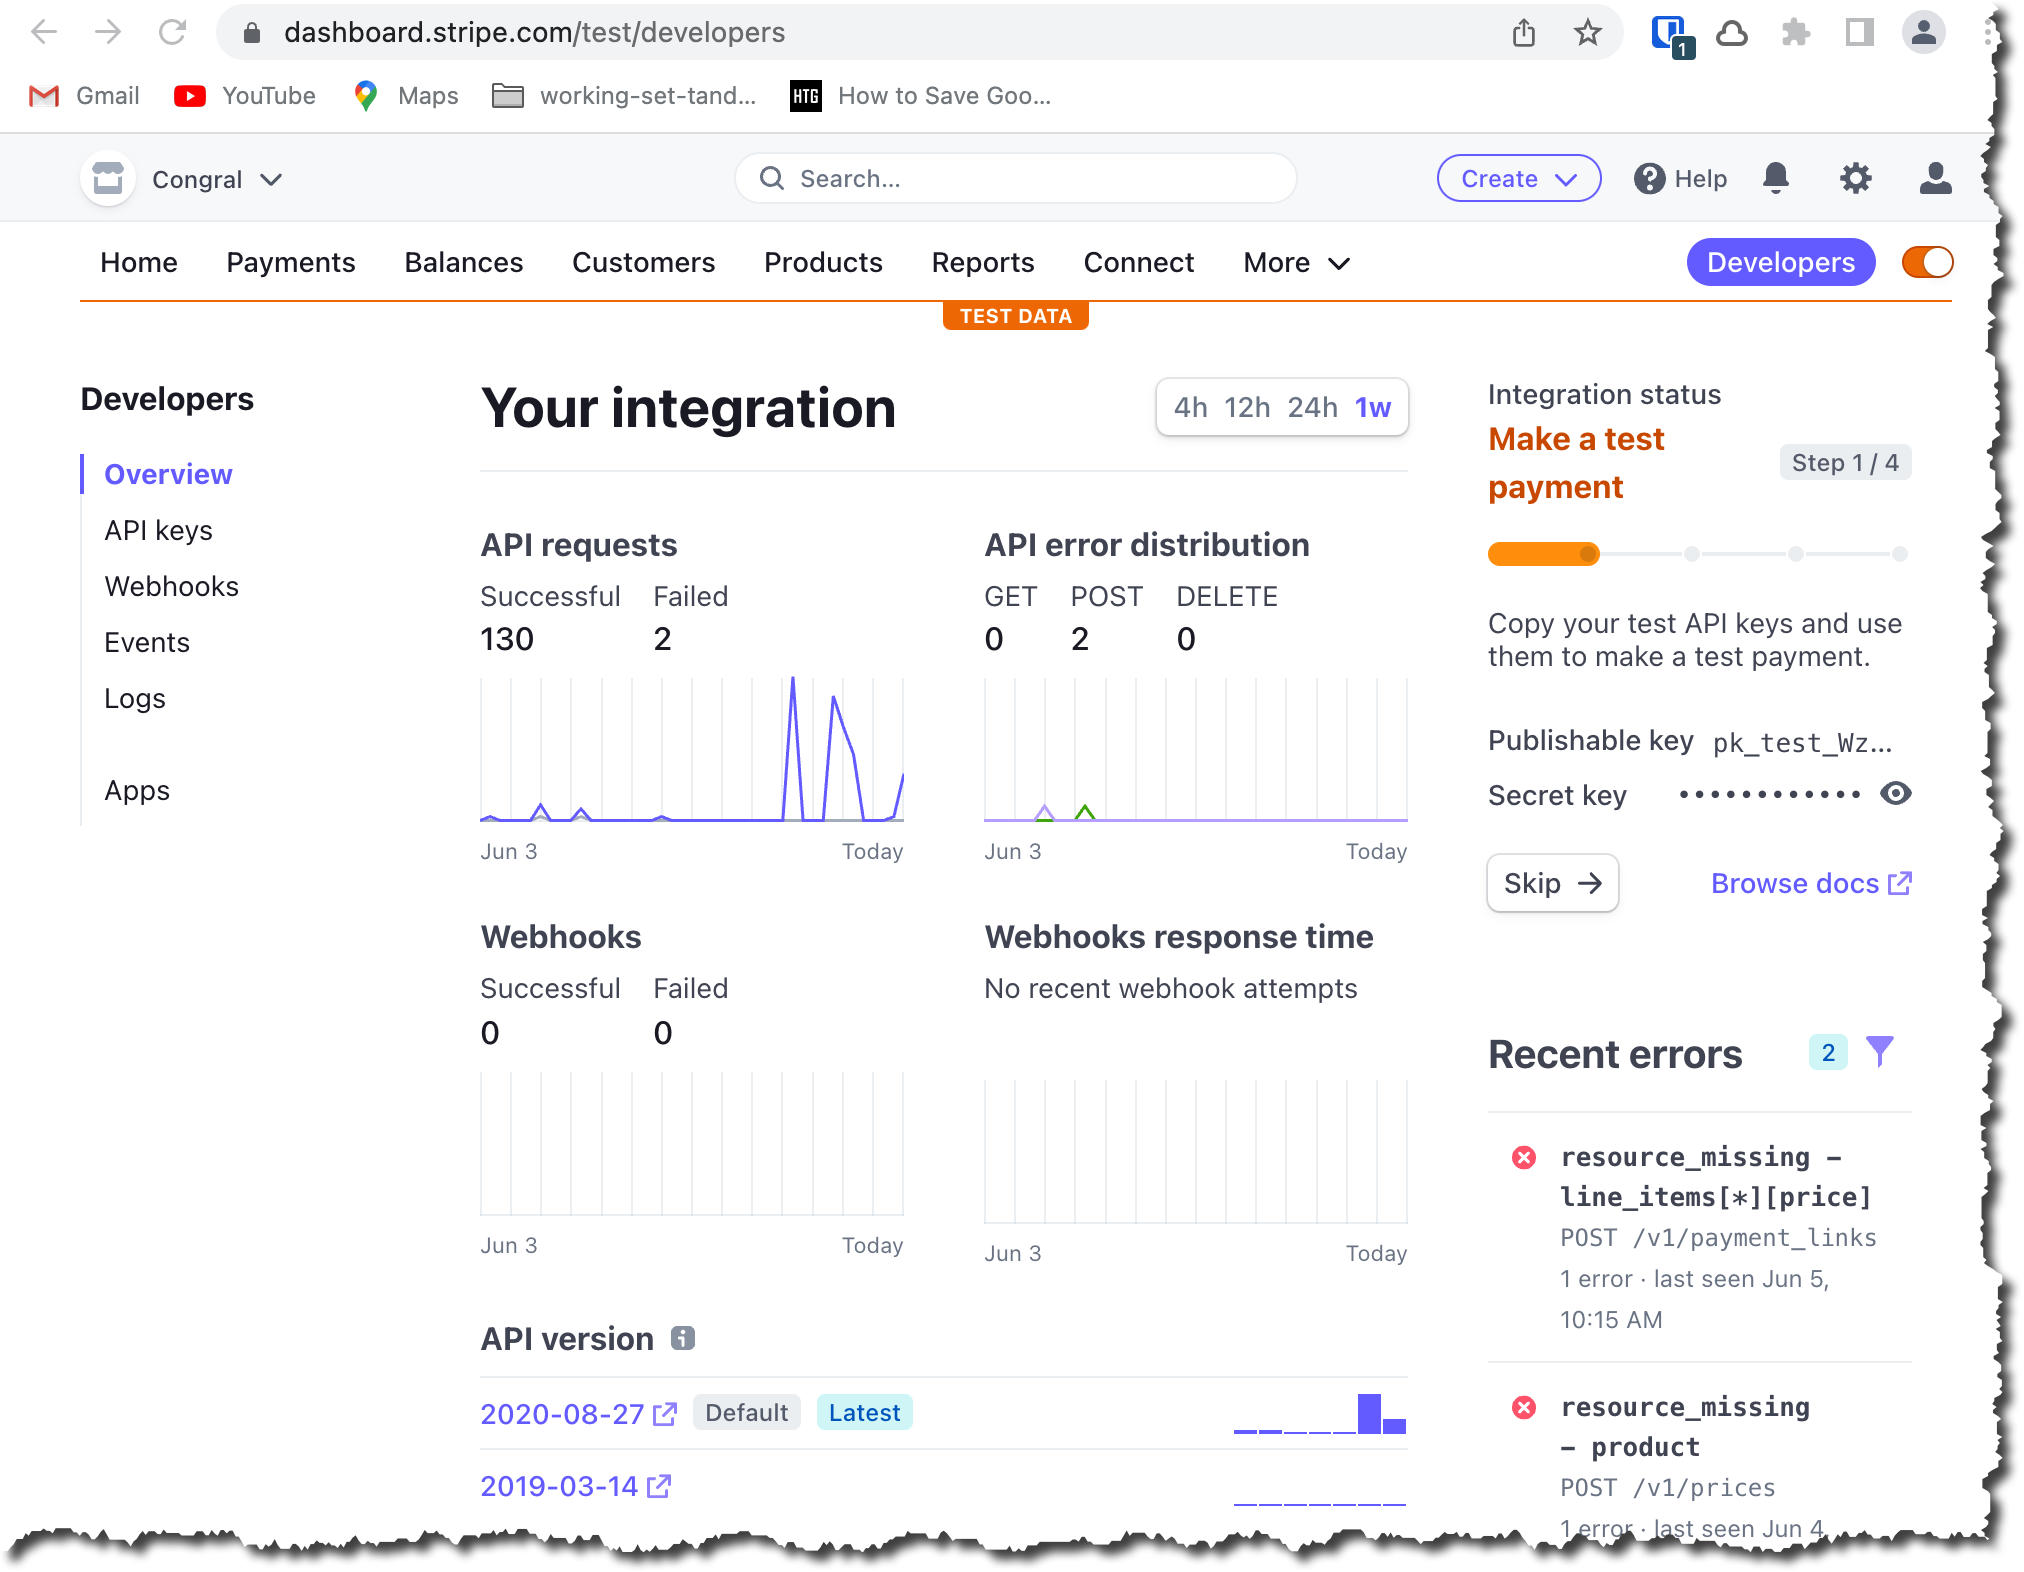Click the resource_missing product error icon
2024x1572 pixels.
[x=1523, y=1408]
